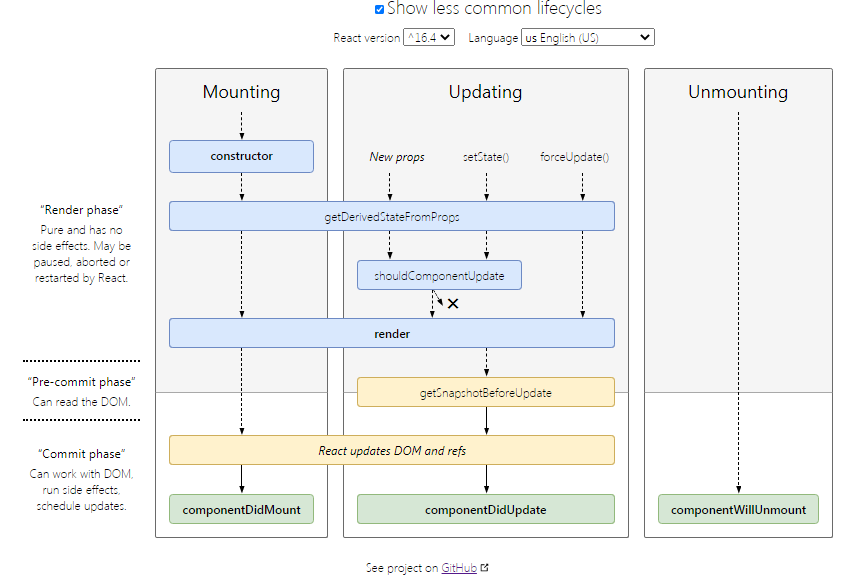846x580 pixels.
Task: Select the componentWillUnmount box
Action: pyautogui.click(x=738, y=509)
